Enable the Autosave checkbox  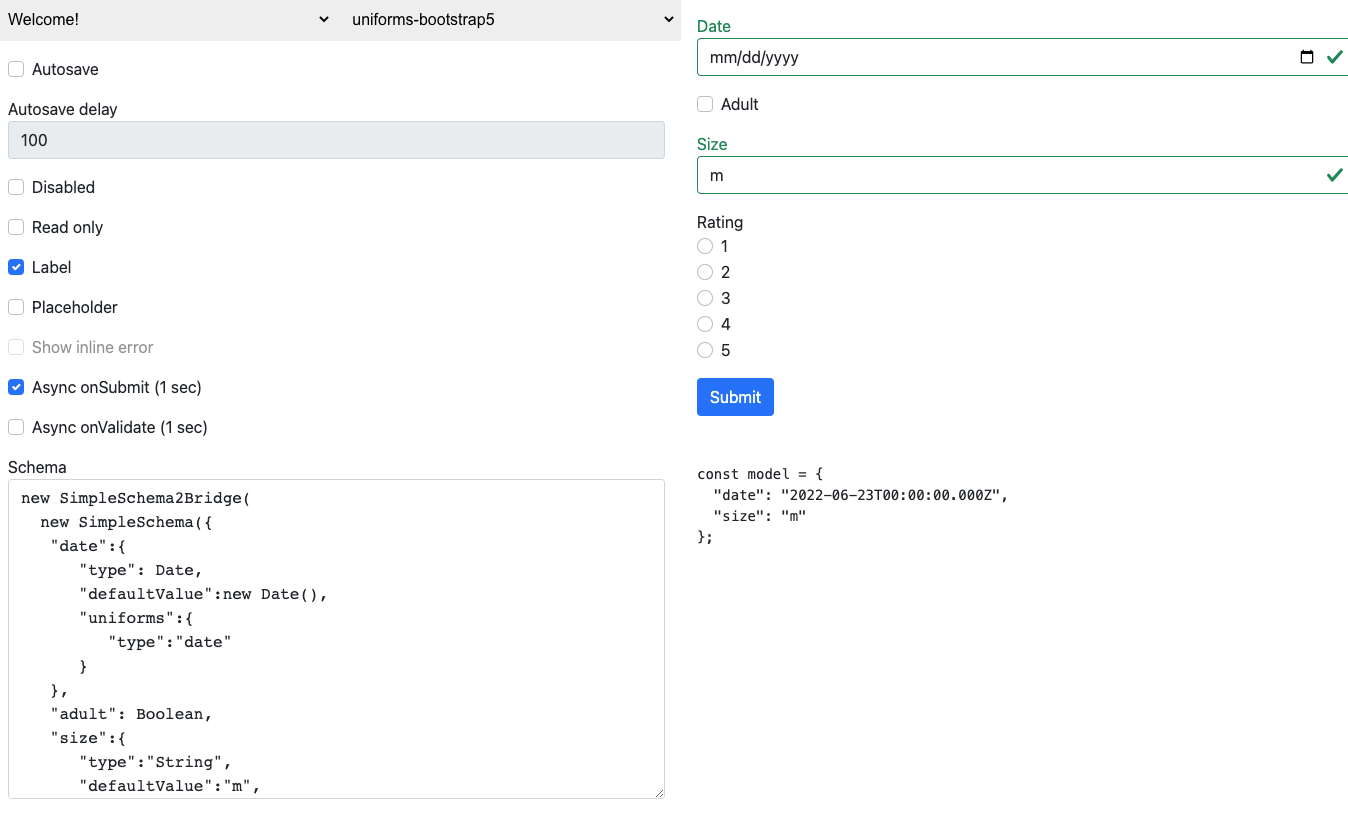[15, 69]
